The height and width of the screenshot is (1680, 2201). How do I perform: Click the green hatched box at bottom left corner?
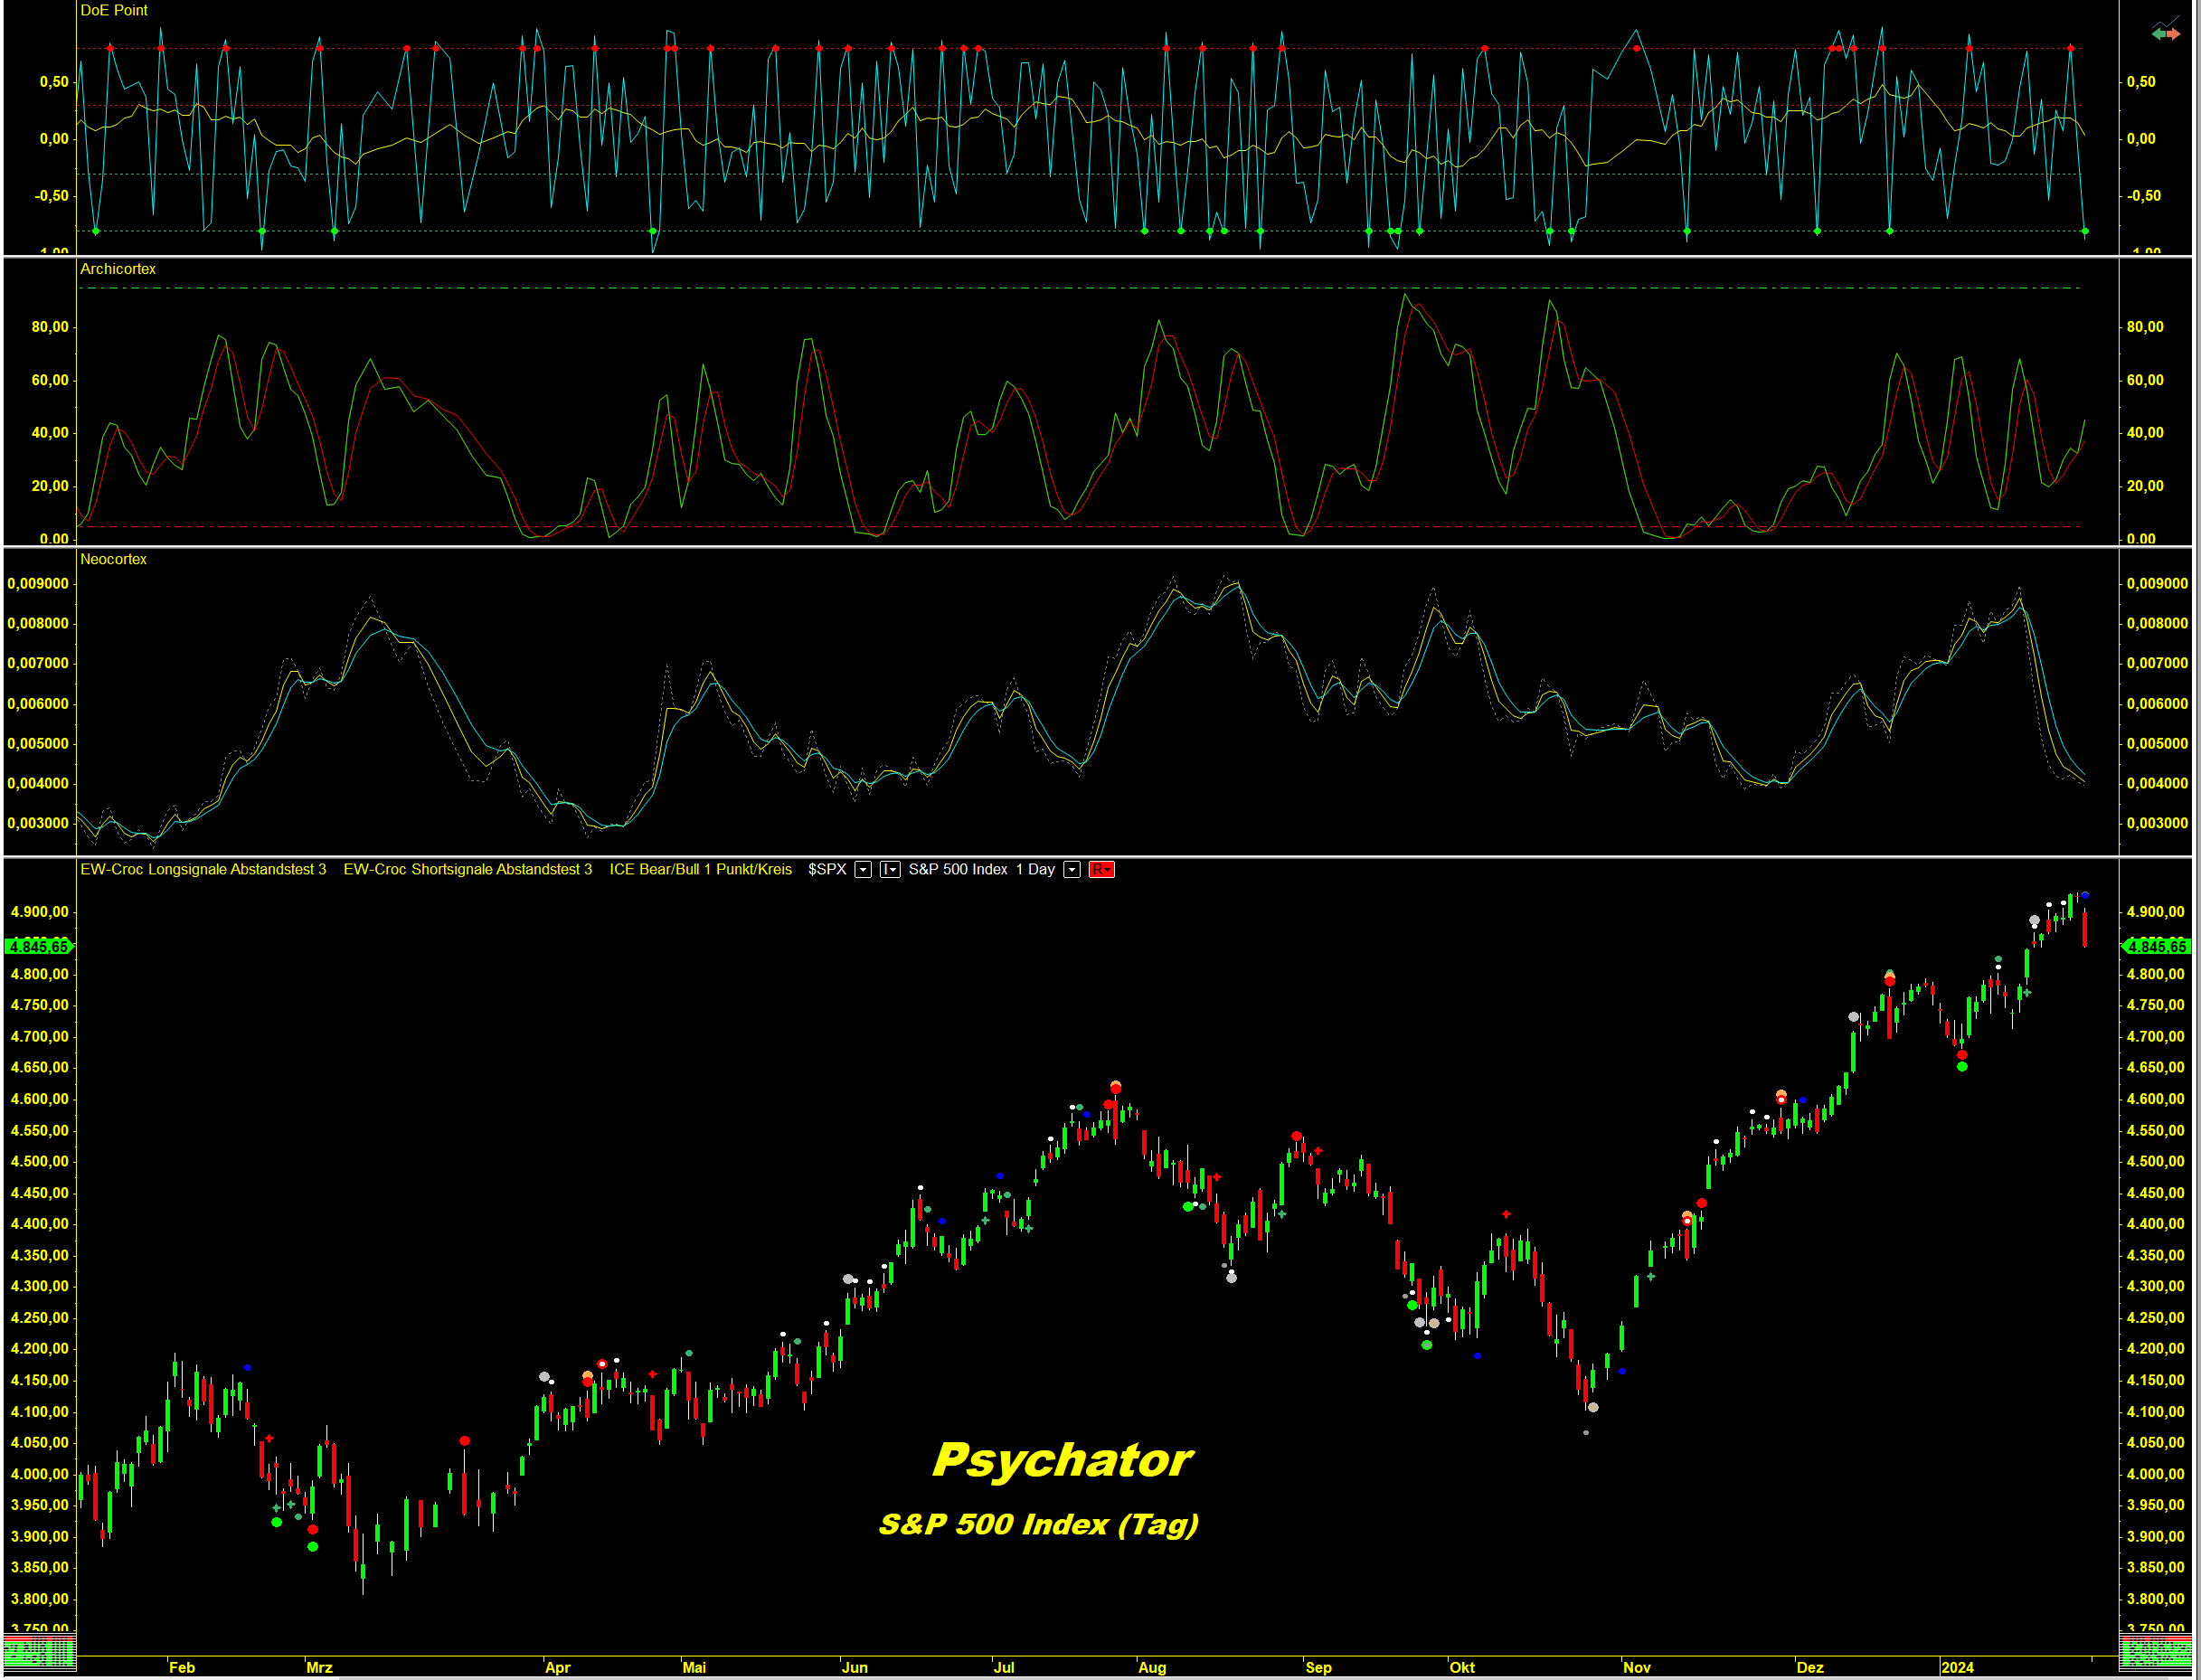pos(39,1653)
